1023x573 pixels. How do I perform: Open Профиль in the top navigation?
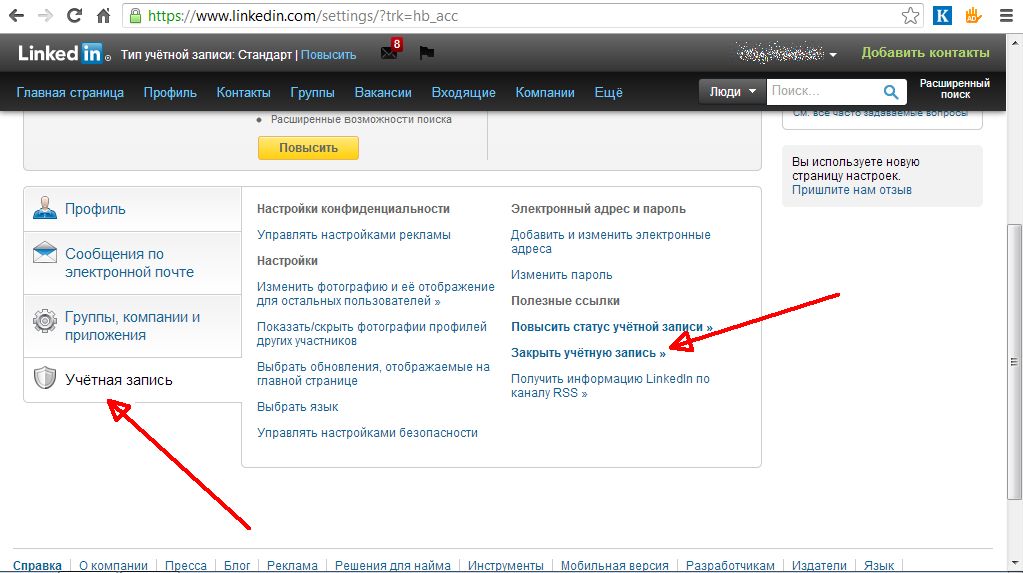(170, 93)
